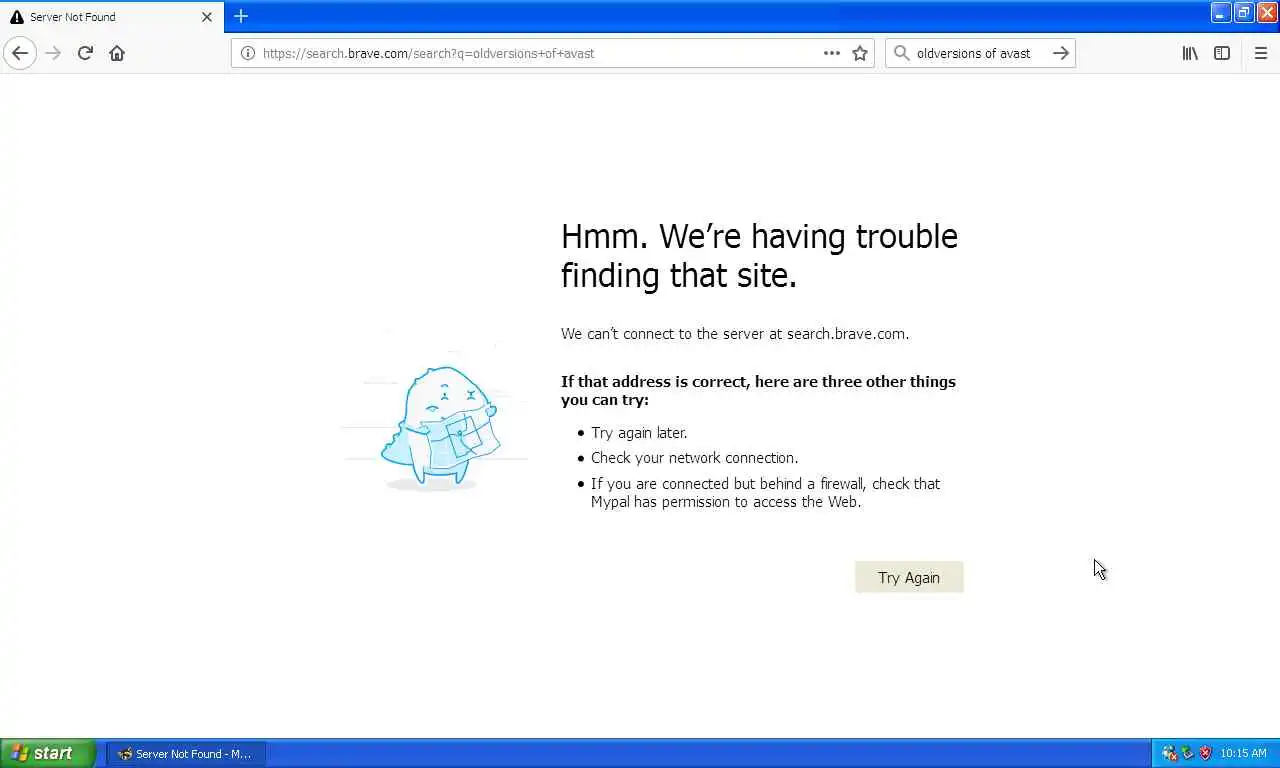
Task: Toggle the sidebar view
Action: tap(1222, 53)
